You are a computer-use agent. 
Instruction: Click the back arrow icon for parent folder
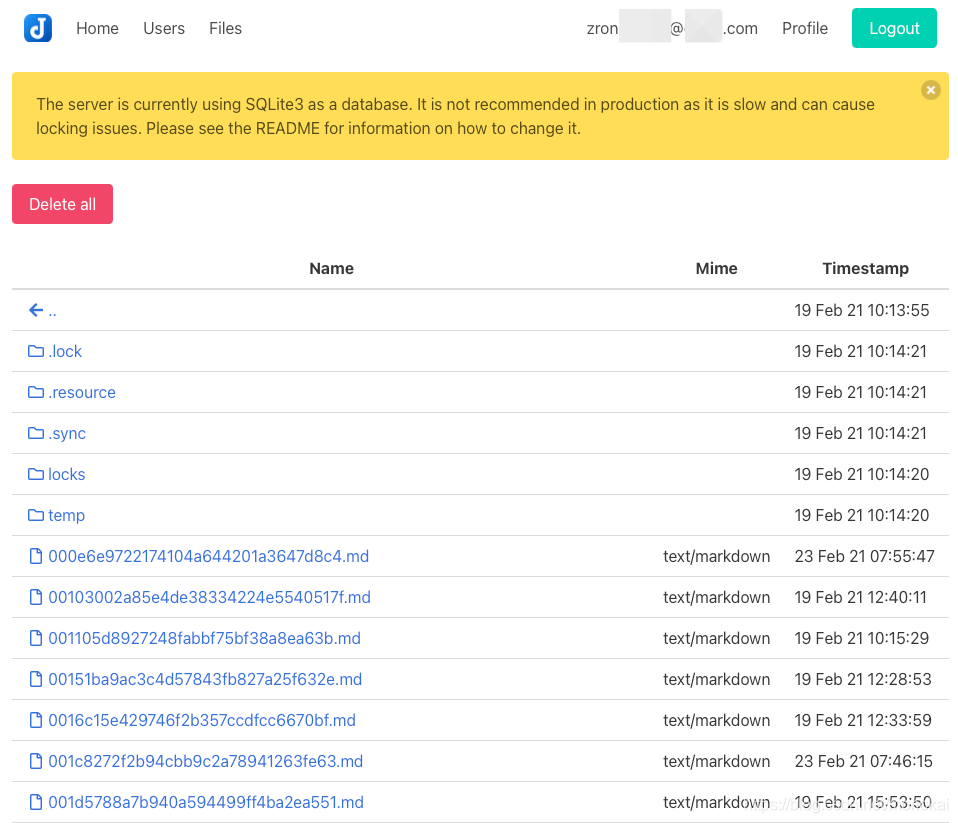tap(36, 310)
